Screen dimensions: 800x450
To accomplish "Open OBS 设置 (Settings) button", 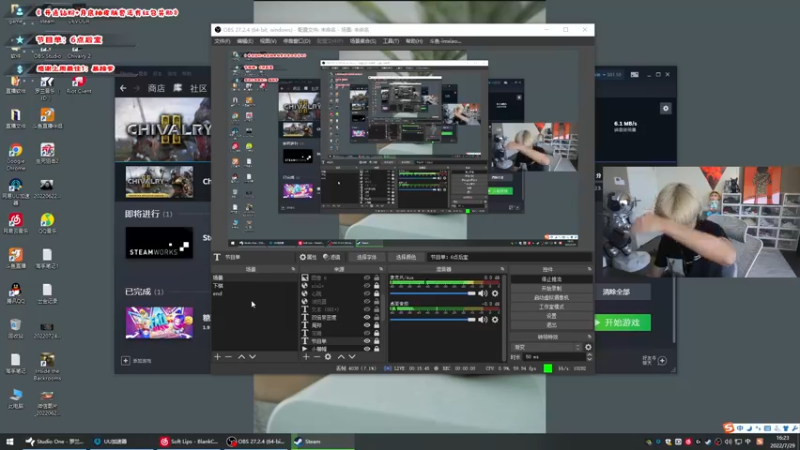I will tap(551, 316).
